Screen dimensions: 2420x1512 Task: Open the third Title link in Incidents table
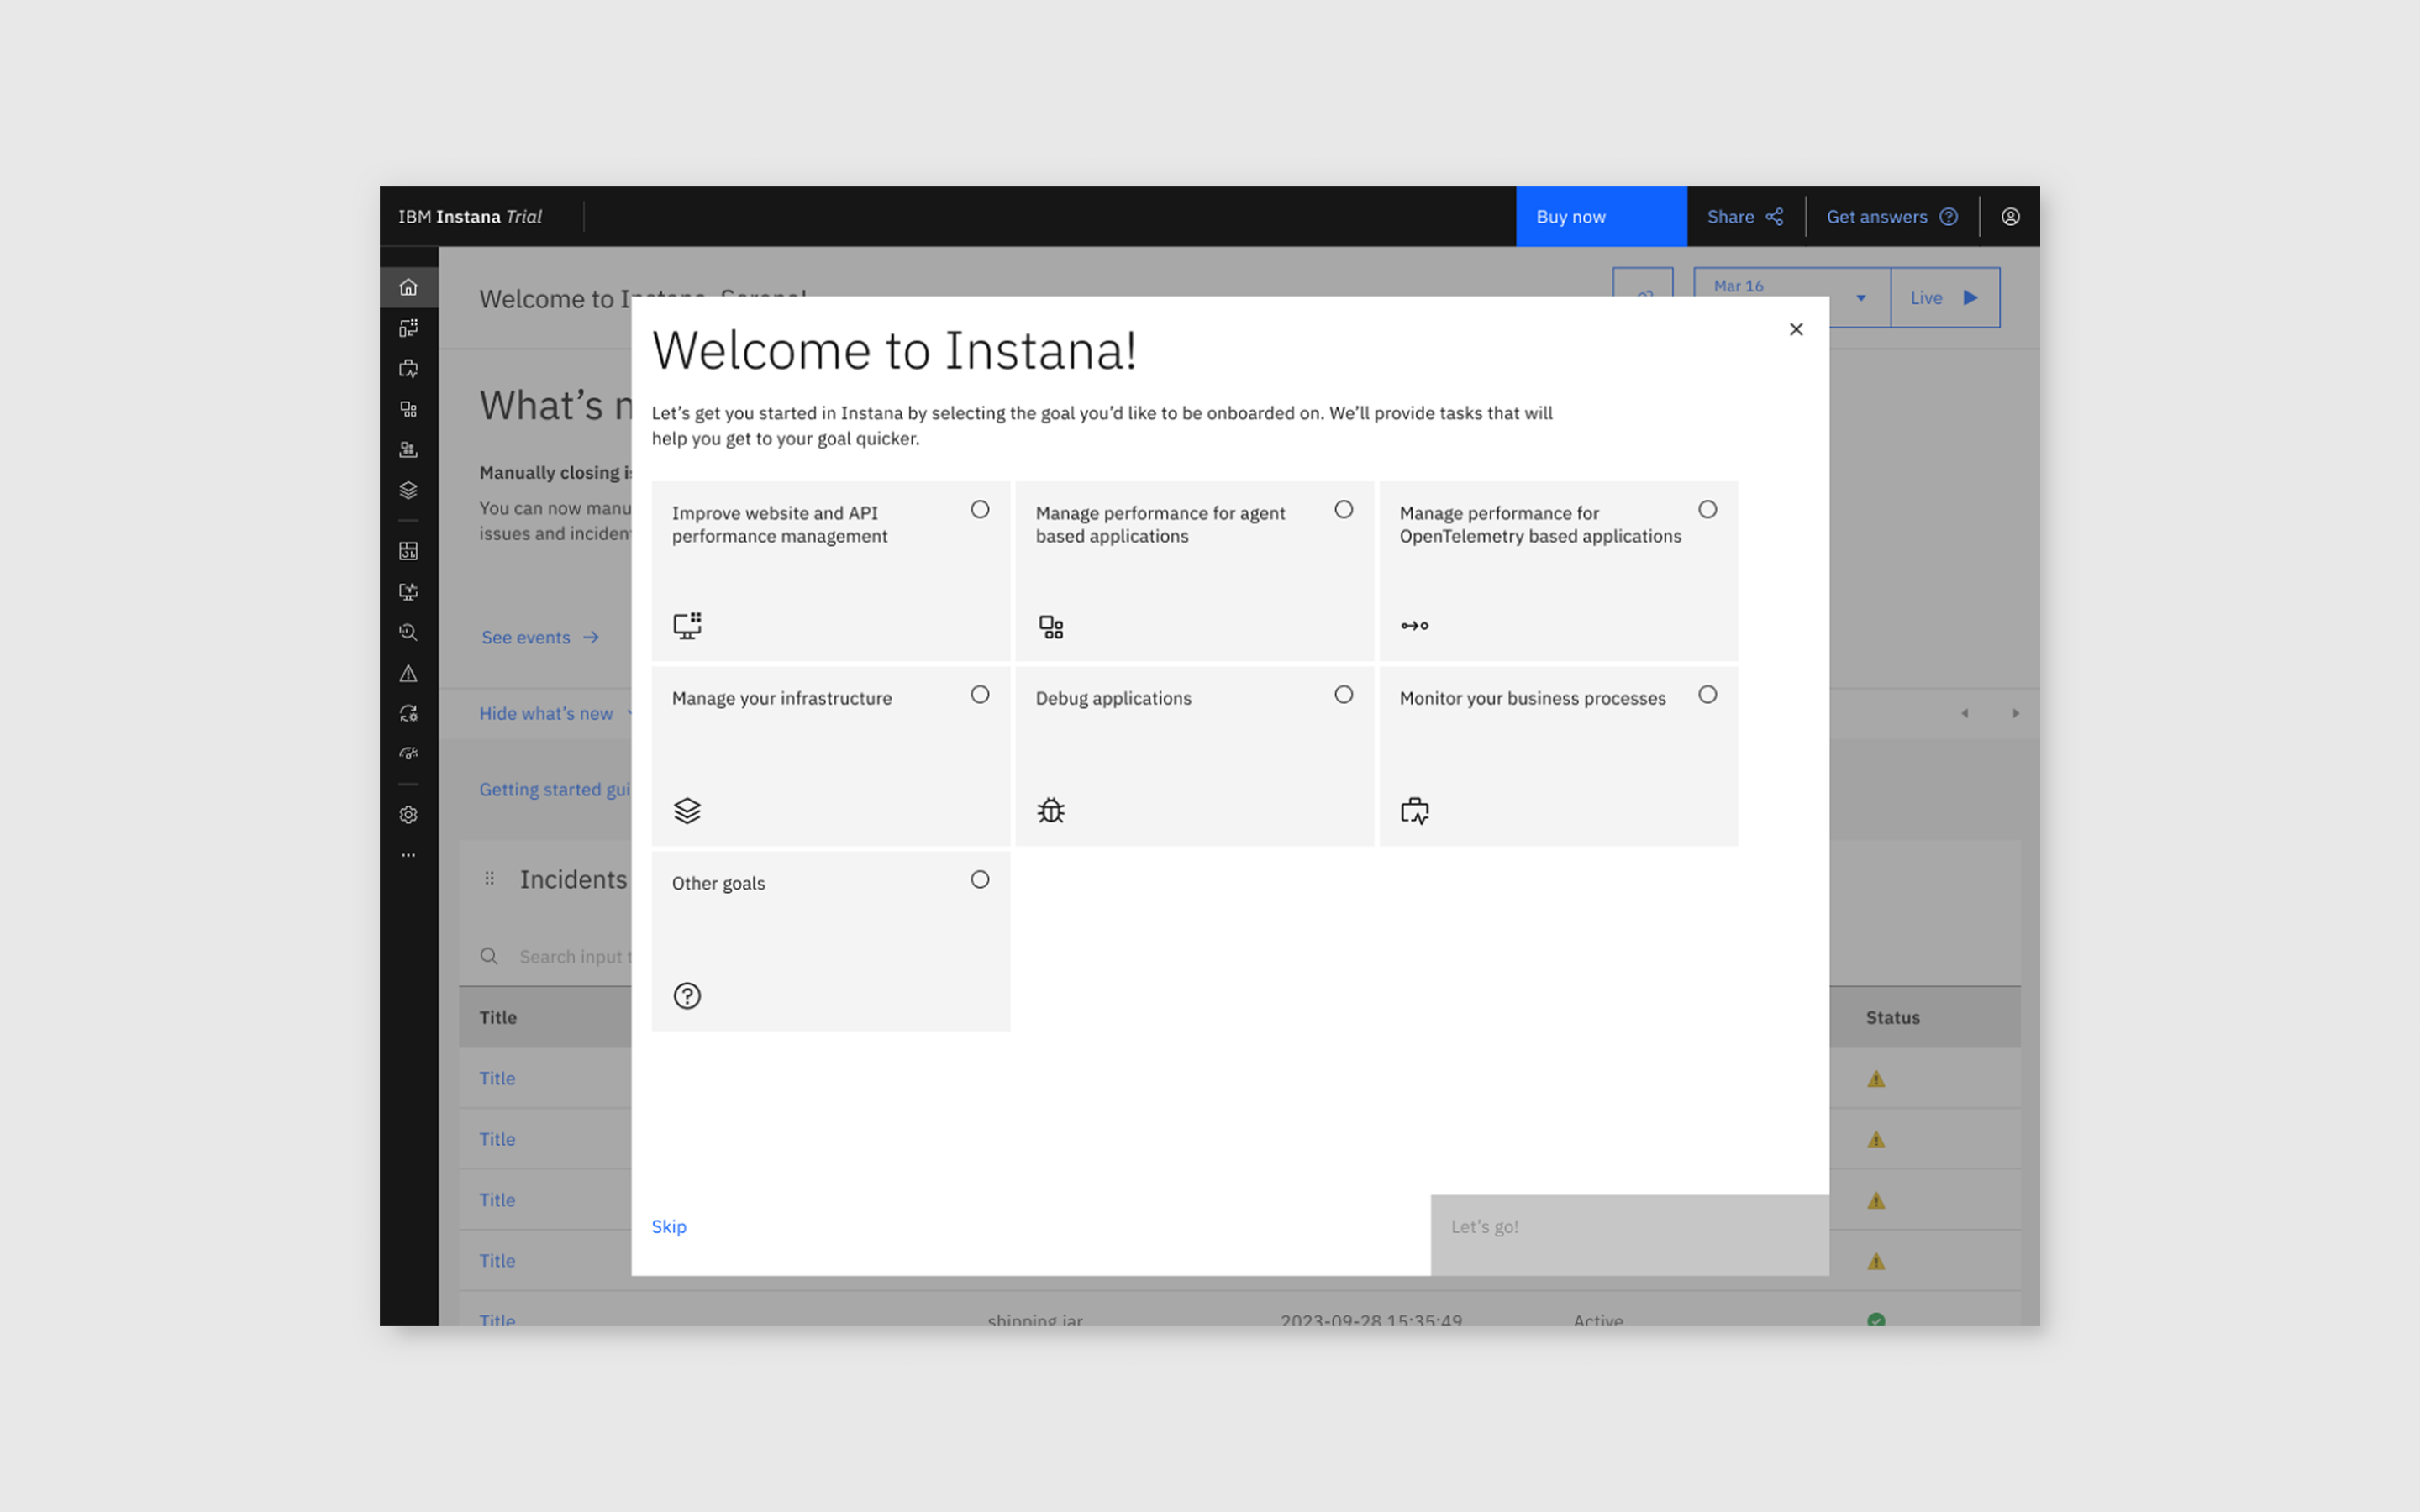tap(497, 1200)
